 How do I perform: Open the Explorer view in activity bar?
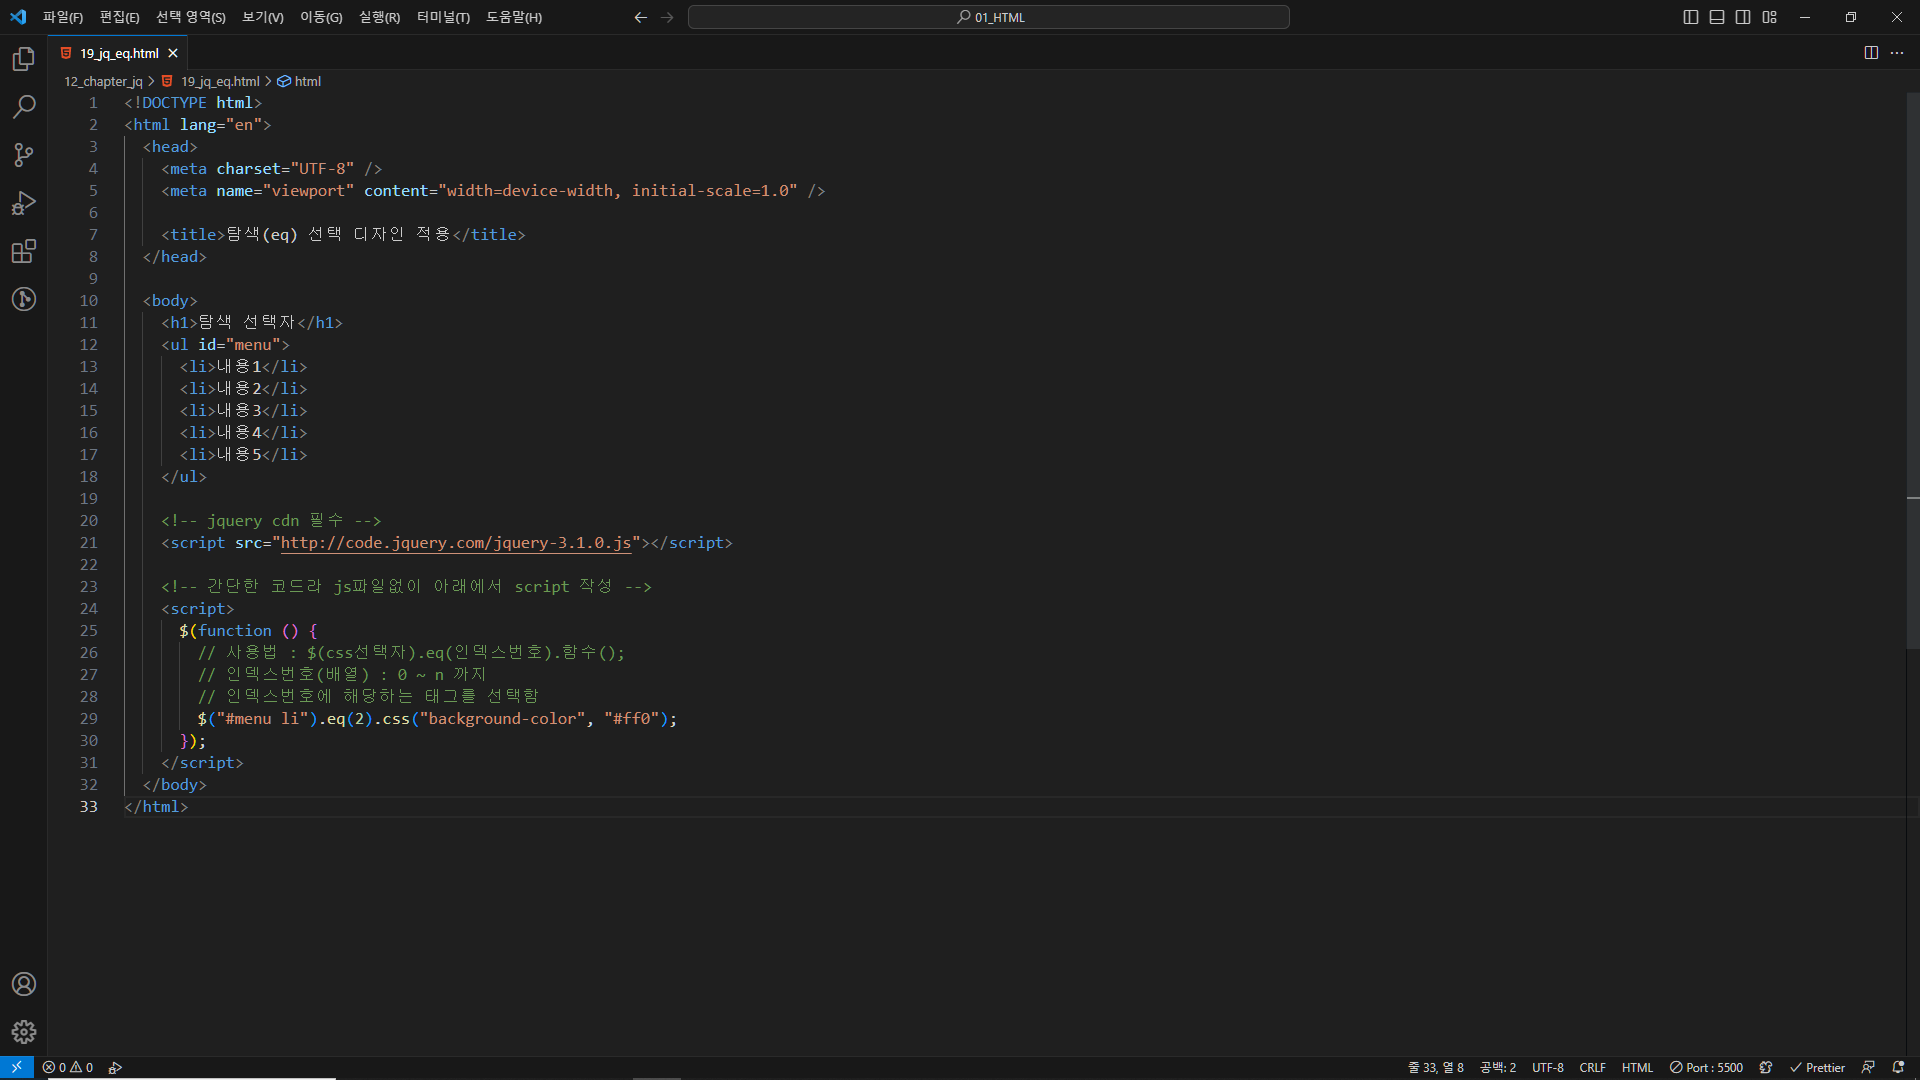(x=24, y=59)
